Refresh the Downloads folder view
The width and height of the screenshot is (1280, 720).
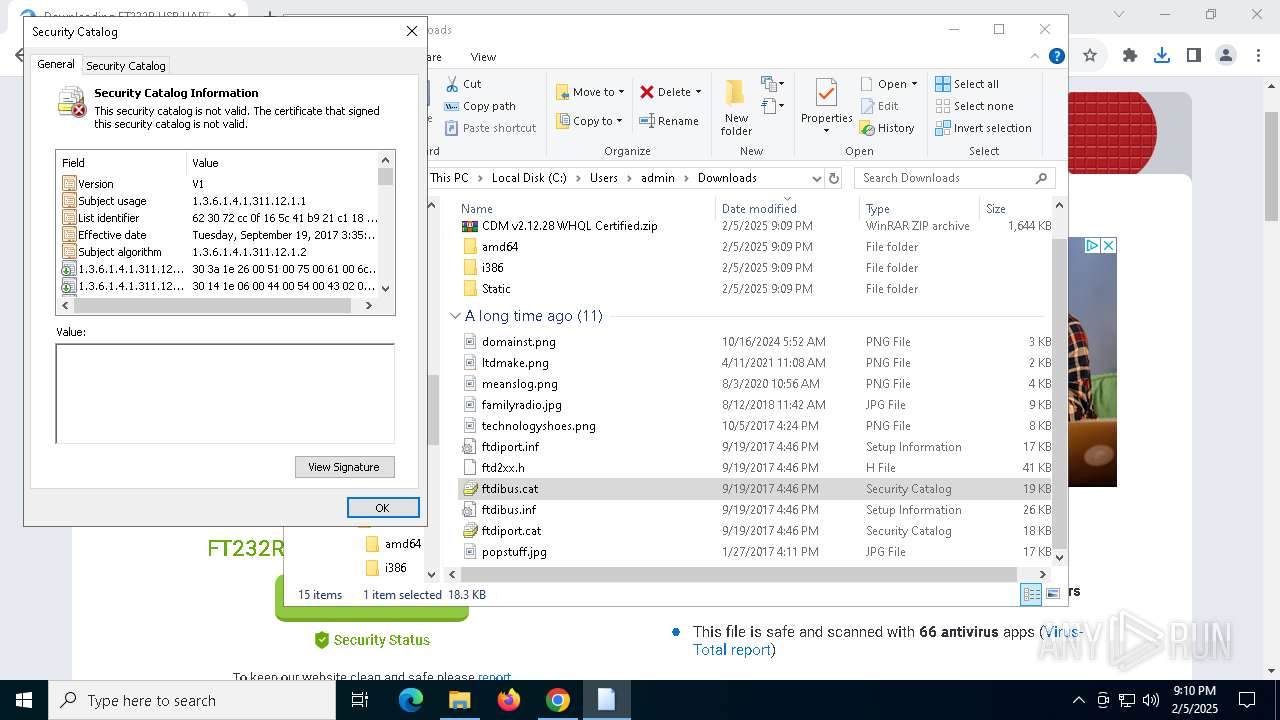point(835,178)
